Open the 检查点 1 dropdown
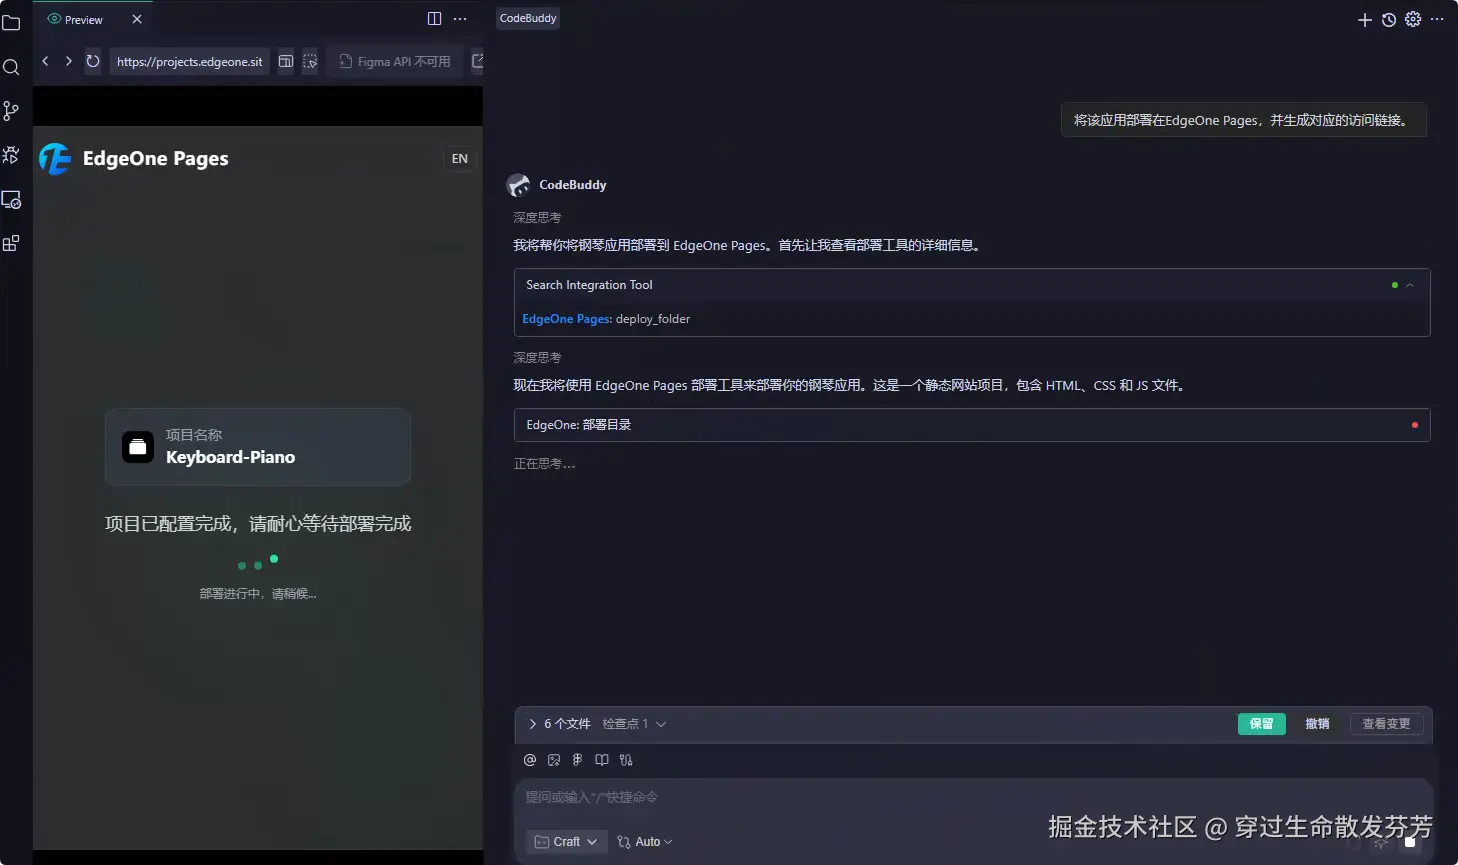This screenshot has height=865, width=1458. (634, 724)
